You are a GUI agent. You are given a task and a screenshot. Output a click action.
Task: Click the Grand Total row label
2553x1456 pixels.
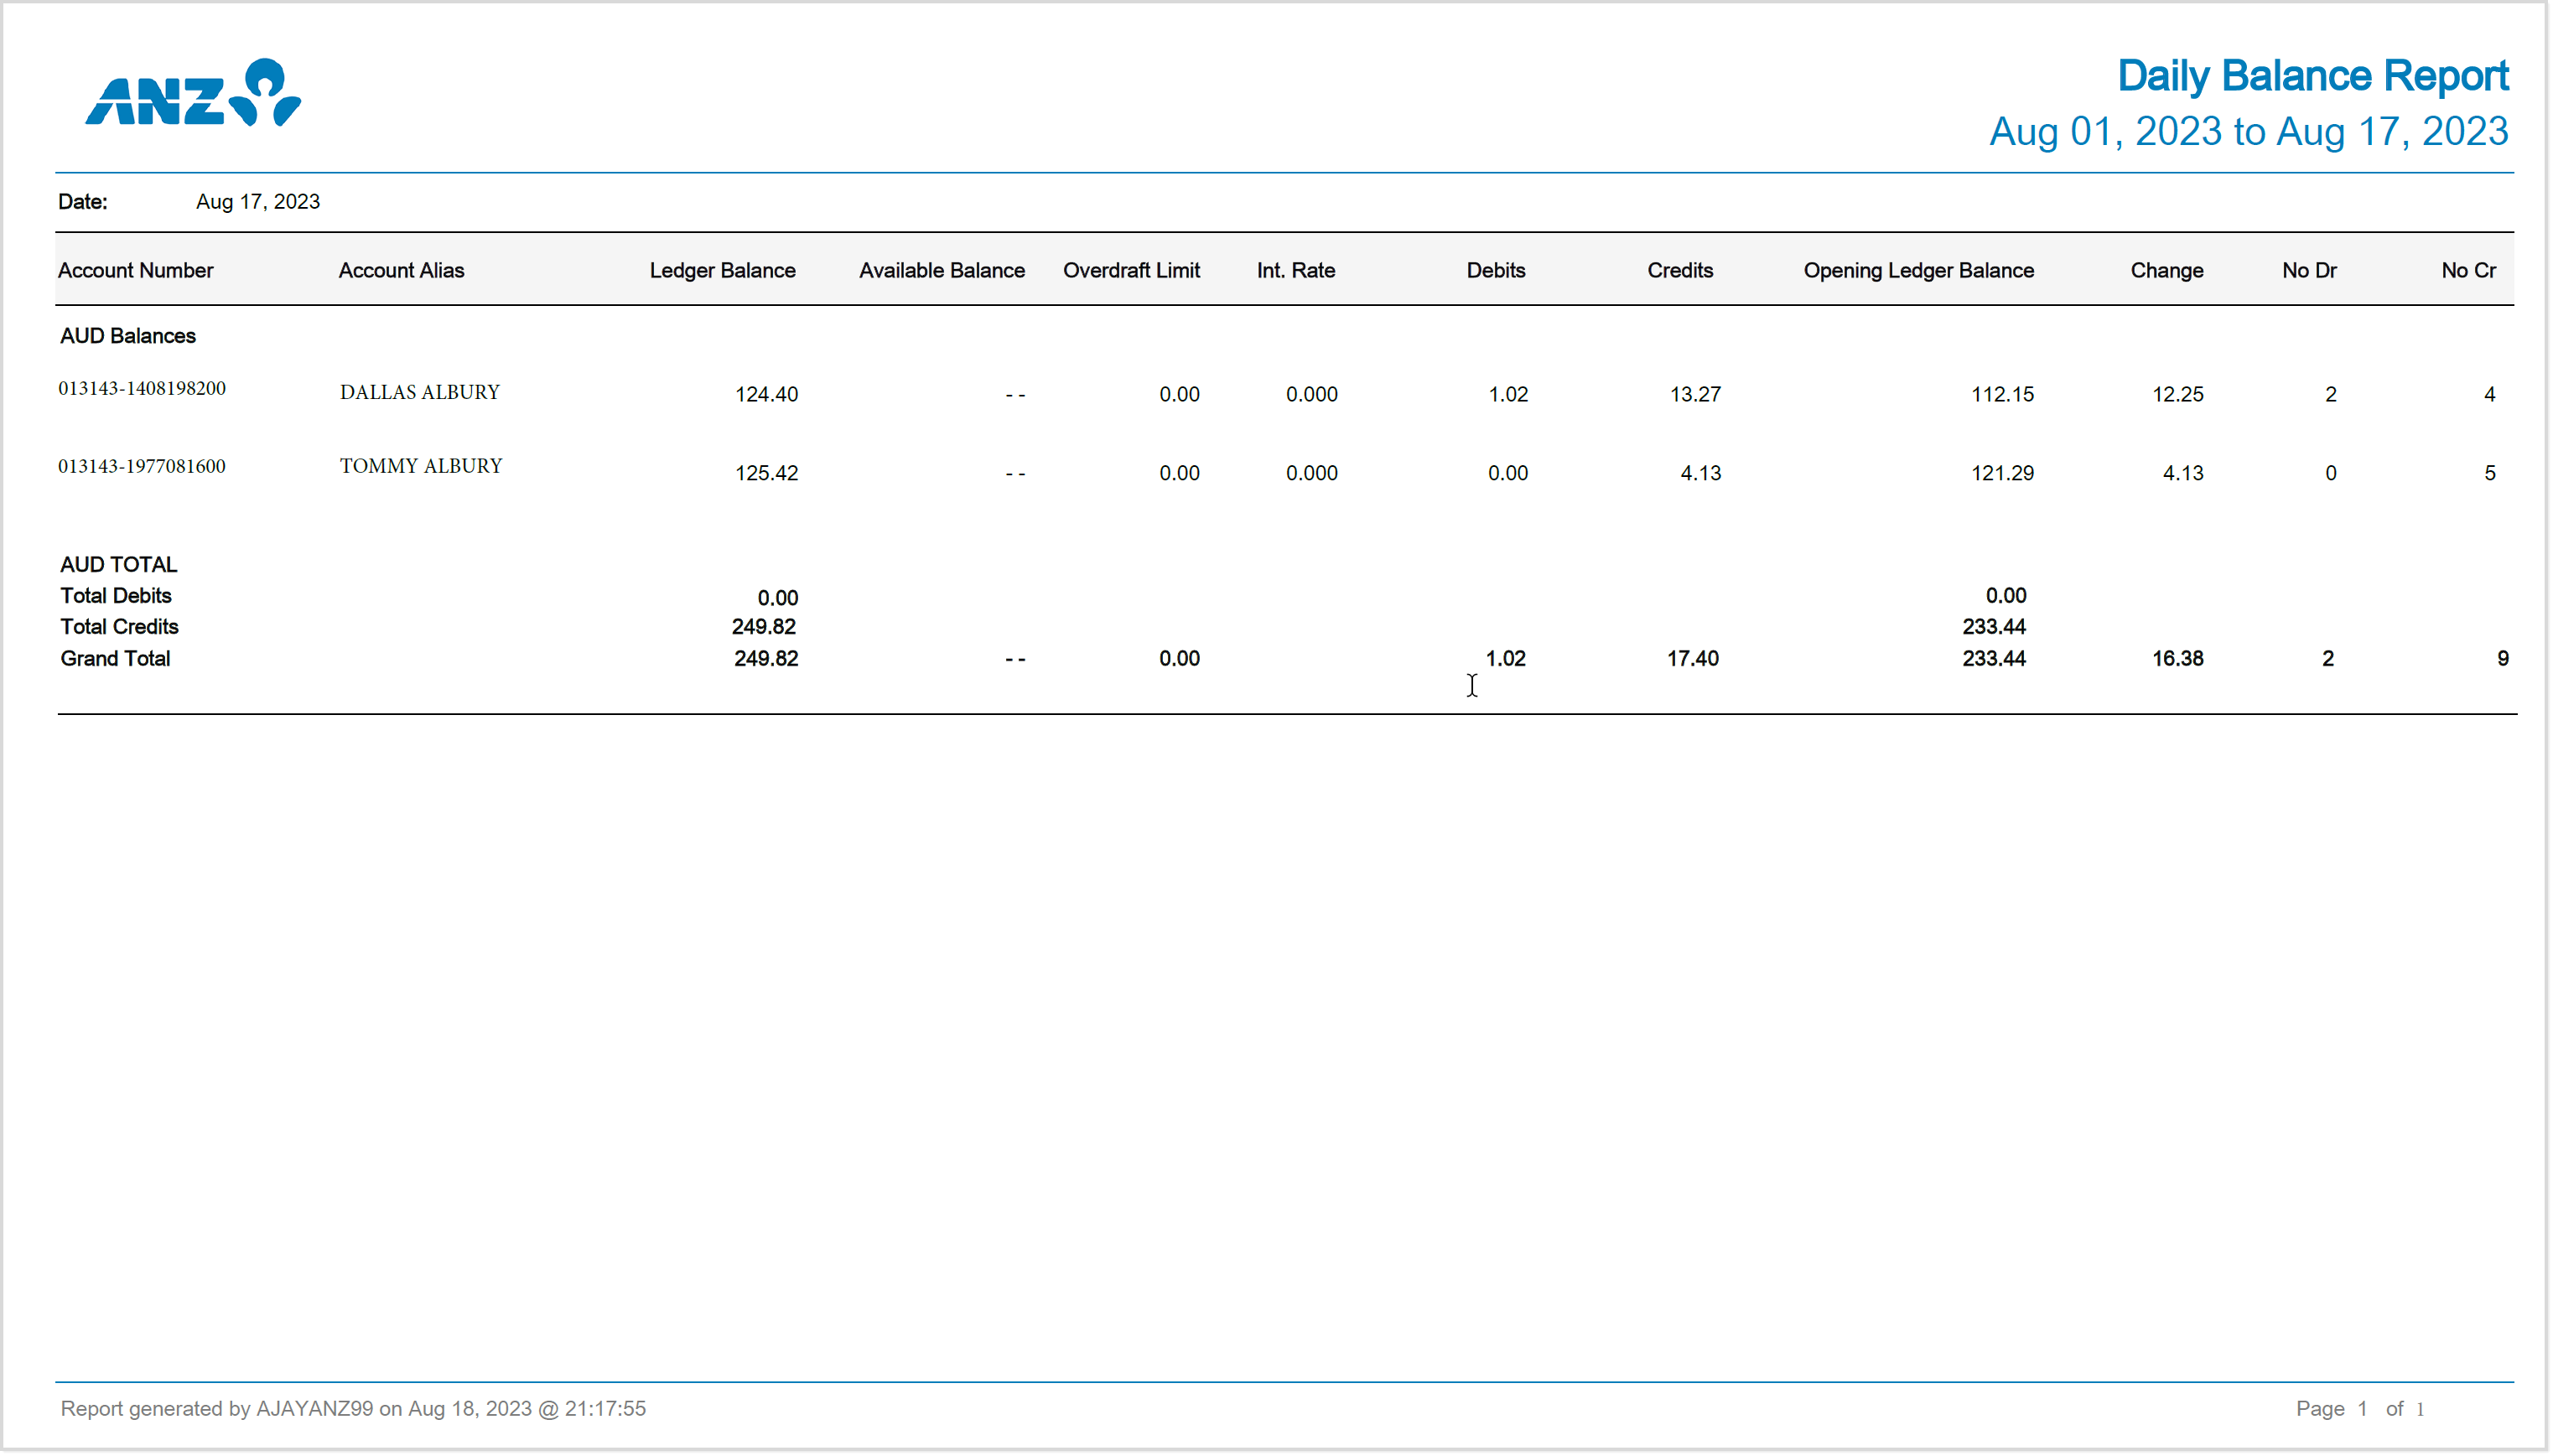pyautogui.click(x=115, y=658)
